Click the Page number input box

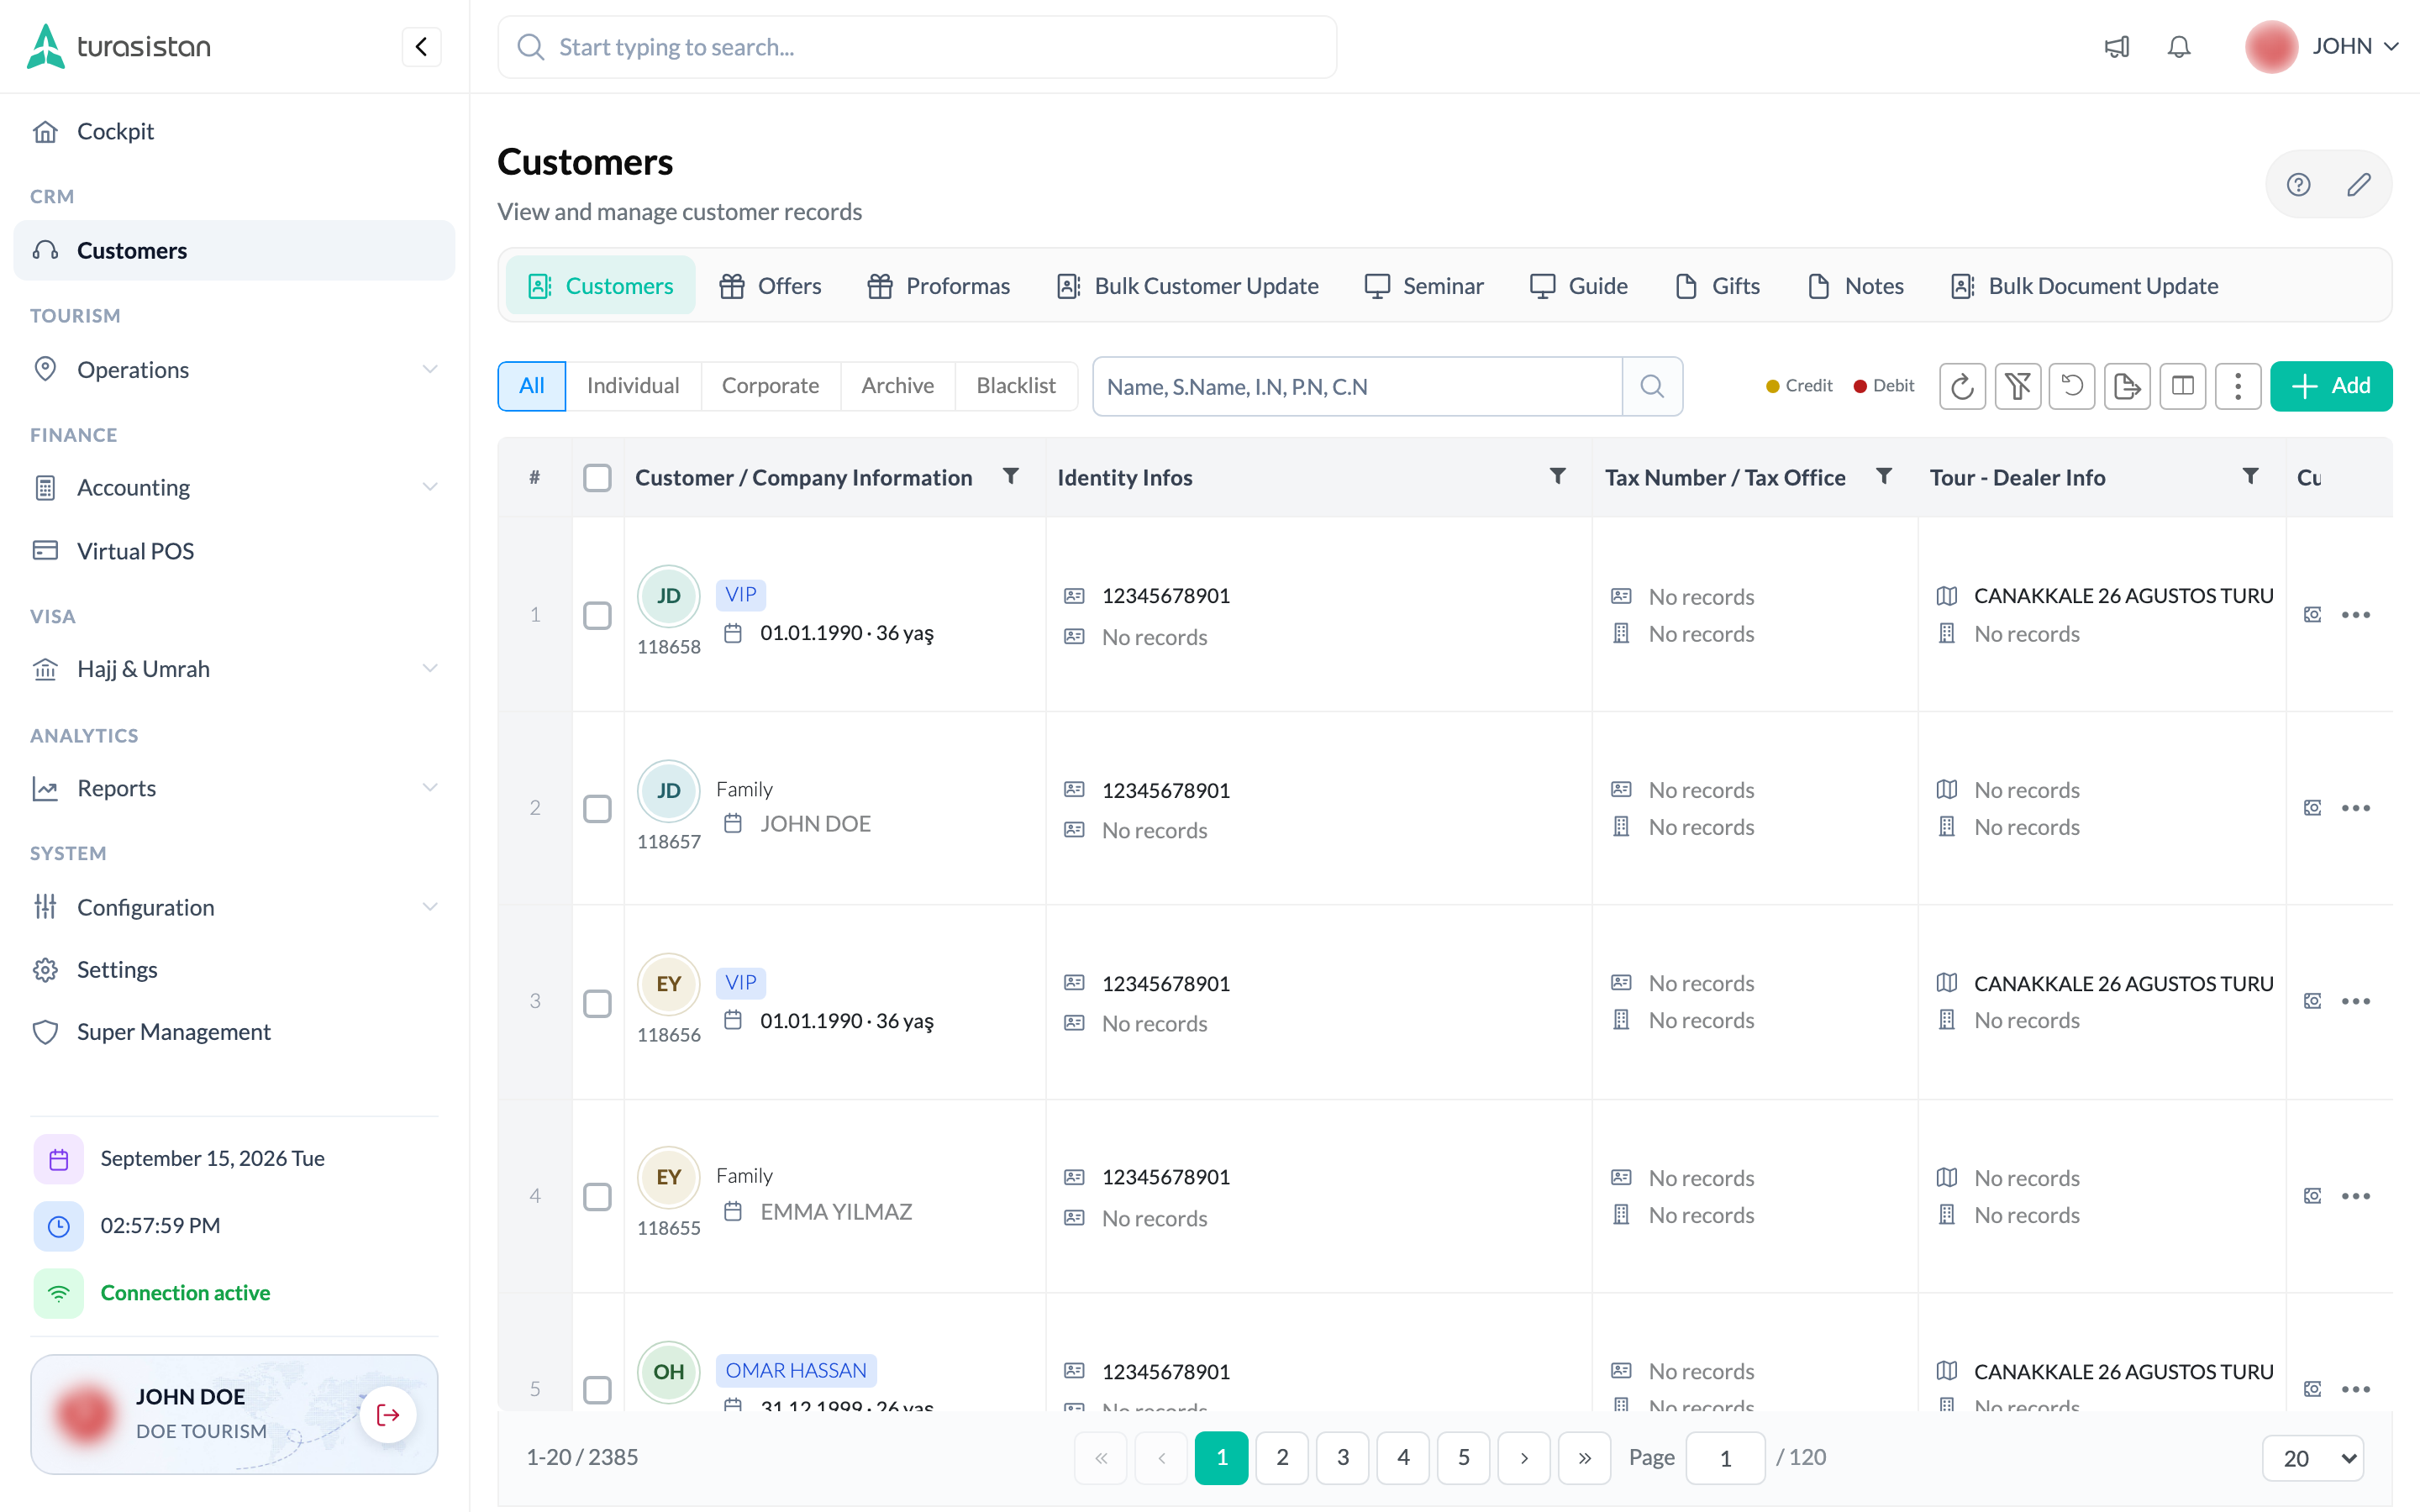coord(1725,1458)
